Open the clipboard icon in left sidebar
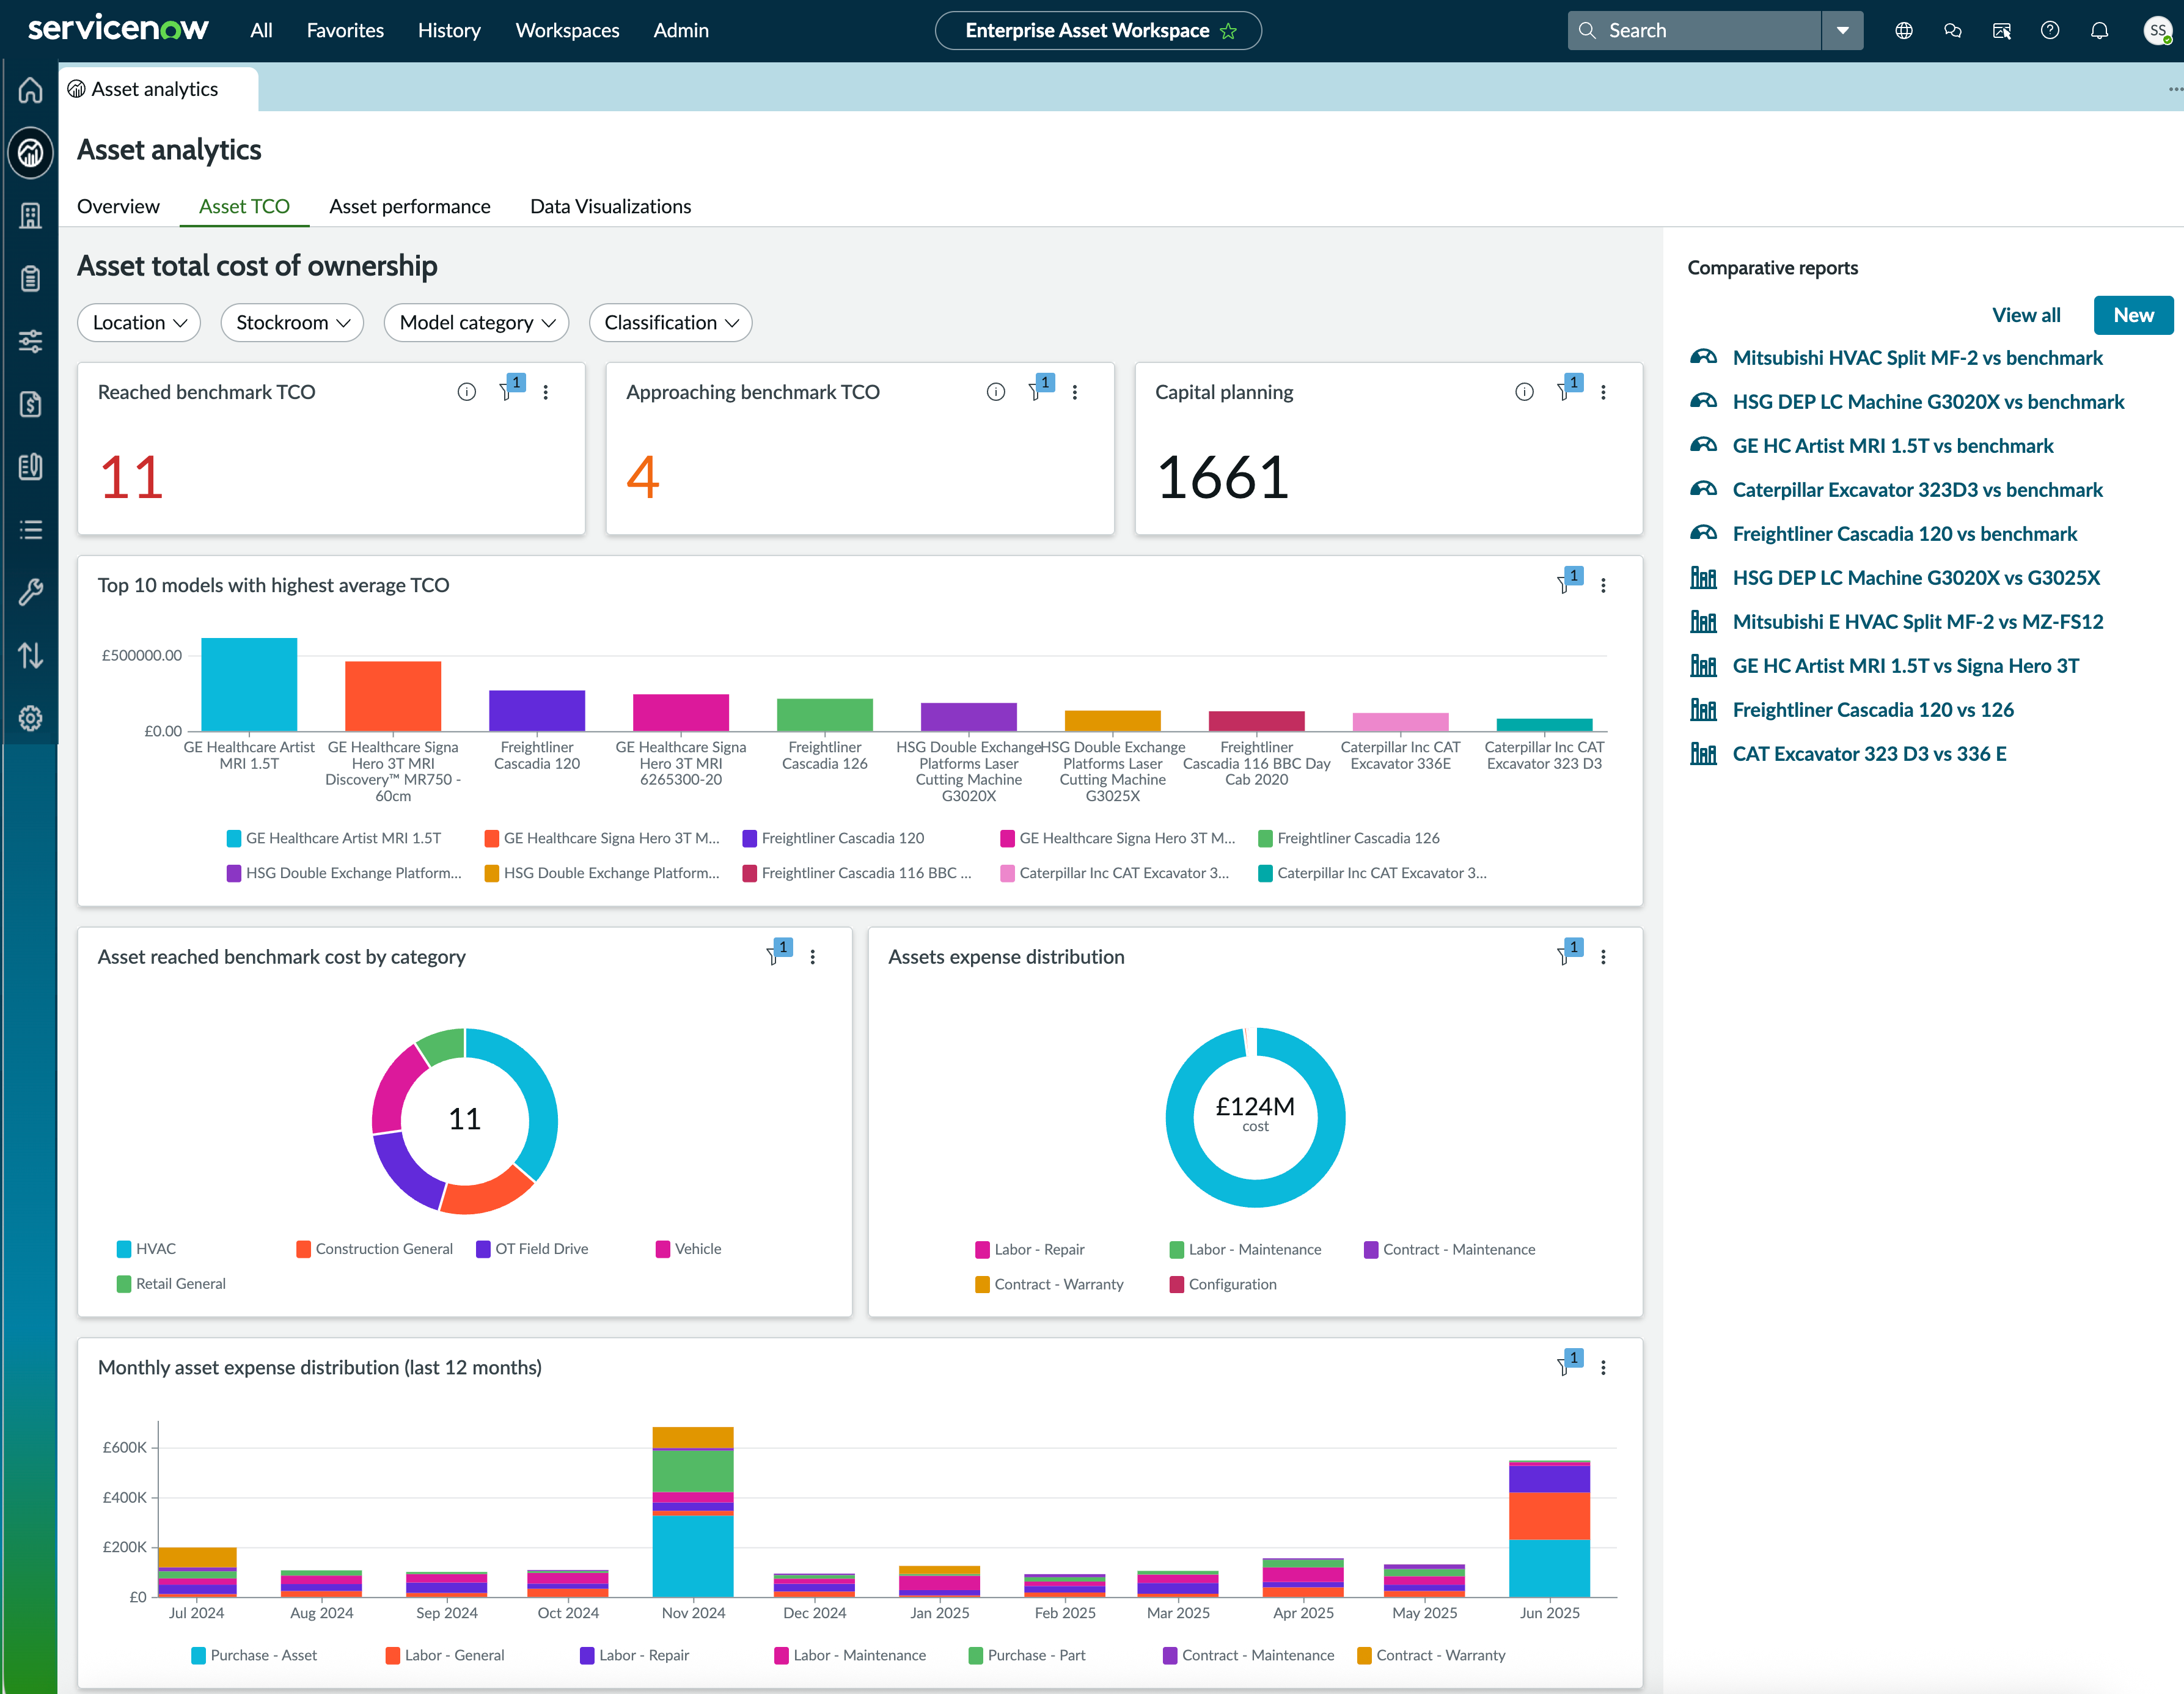Viewport: 2184px width, 1694px height. point(30,279)
